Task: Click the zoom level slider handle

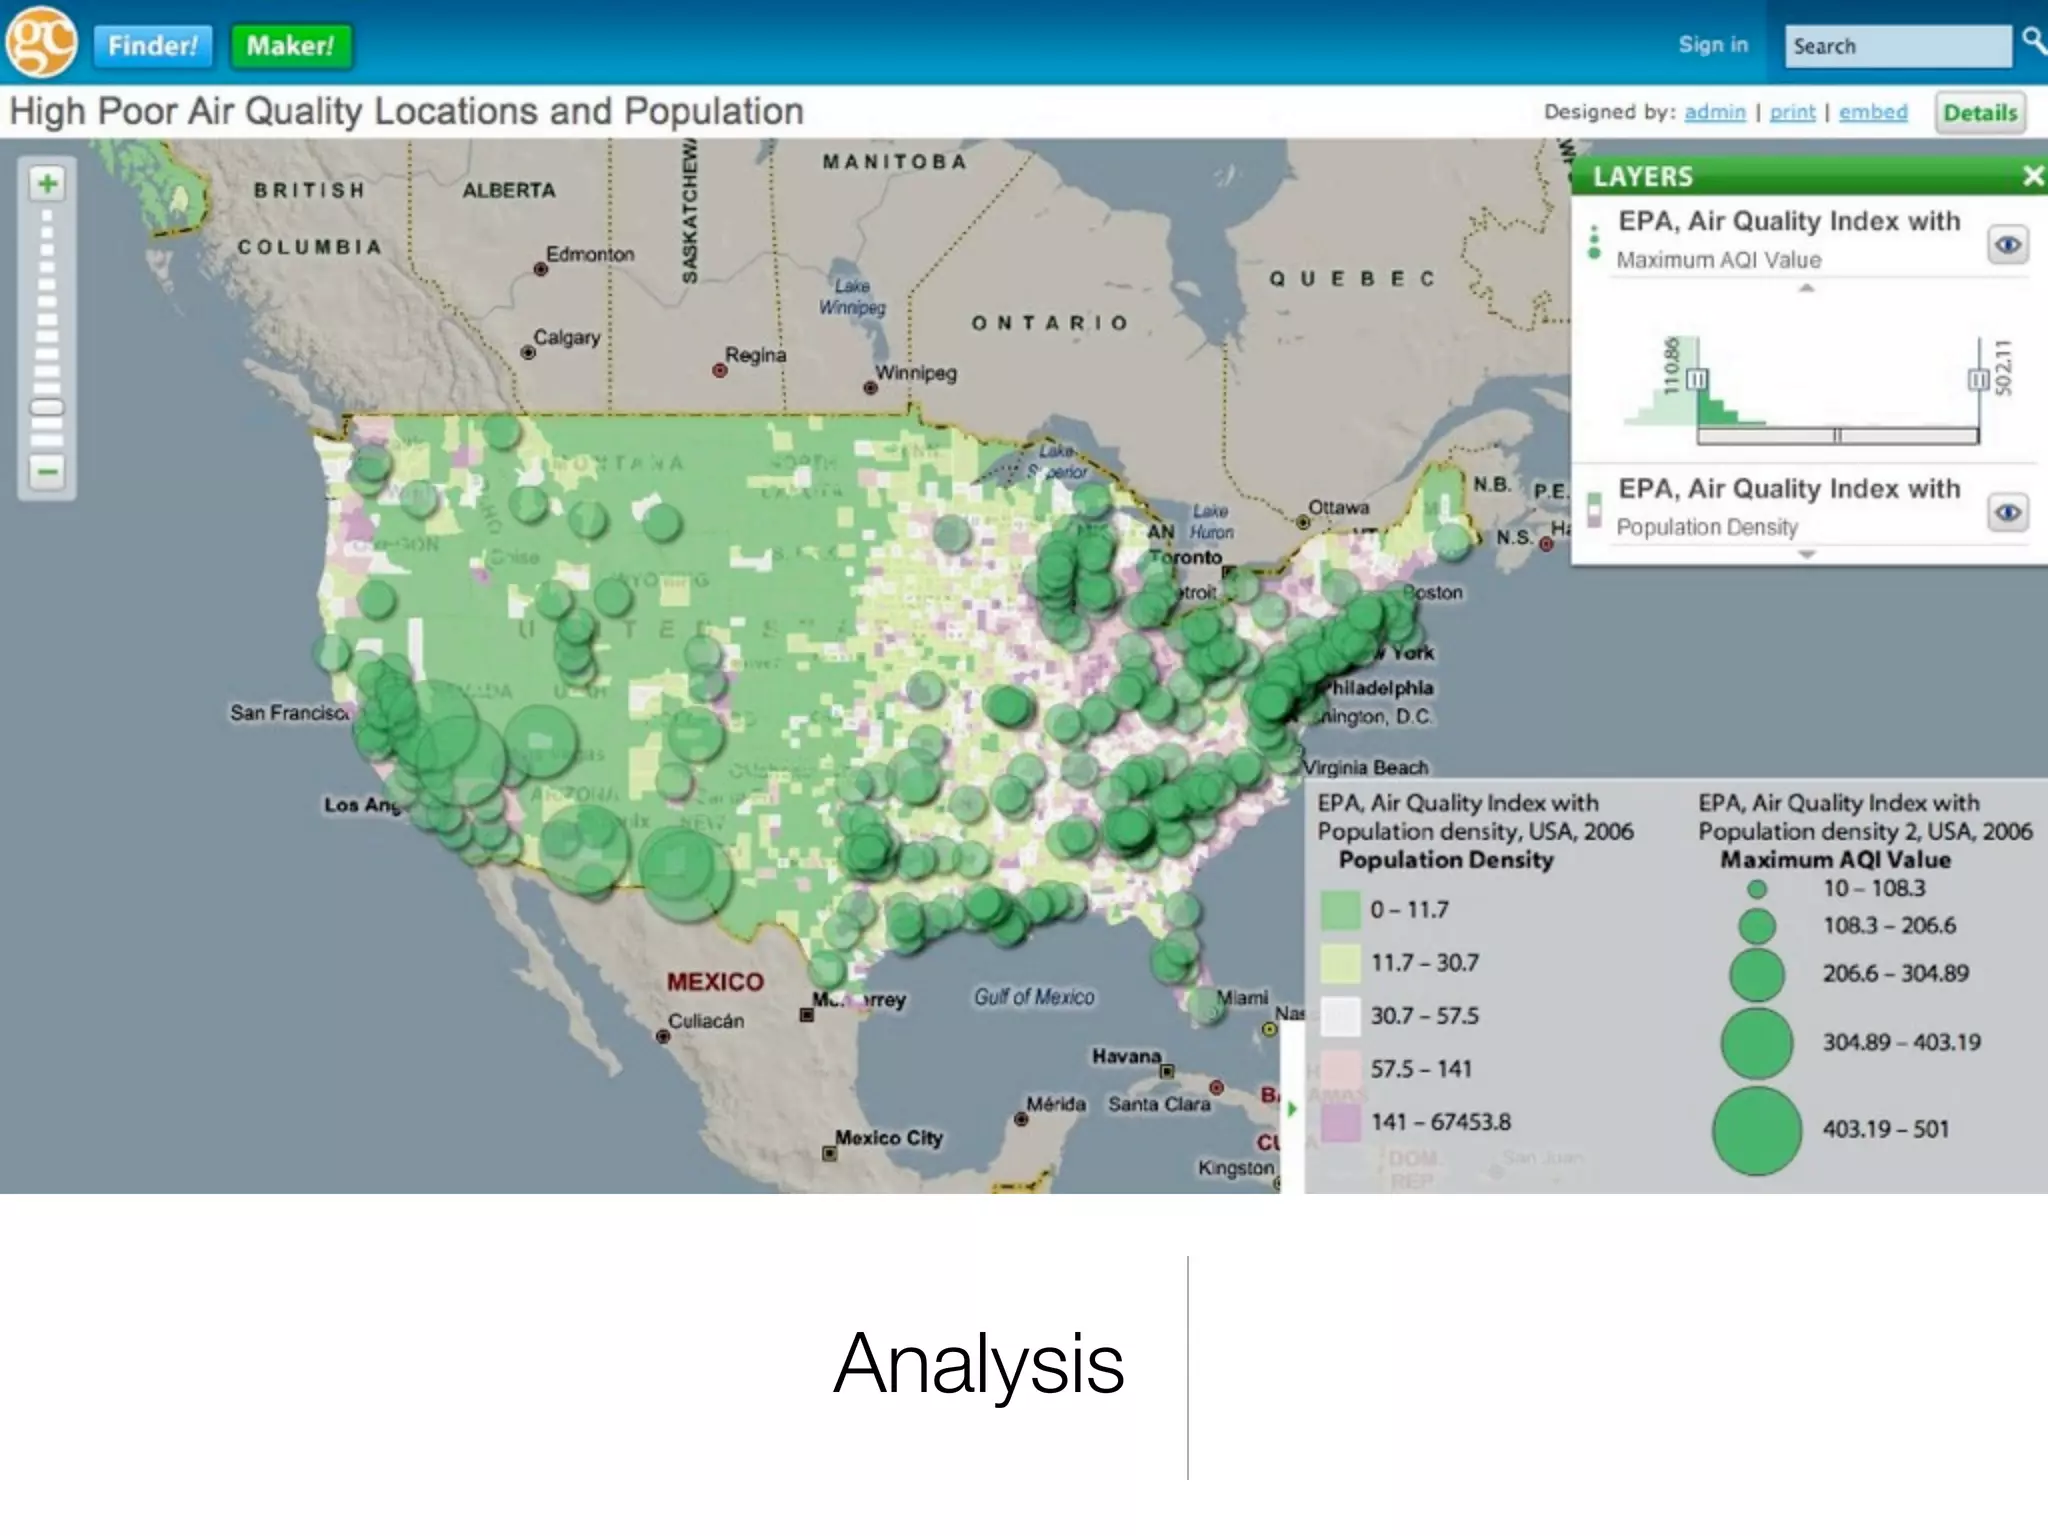Action: pos(47,407)
